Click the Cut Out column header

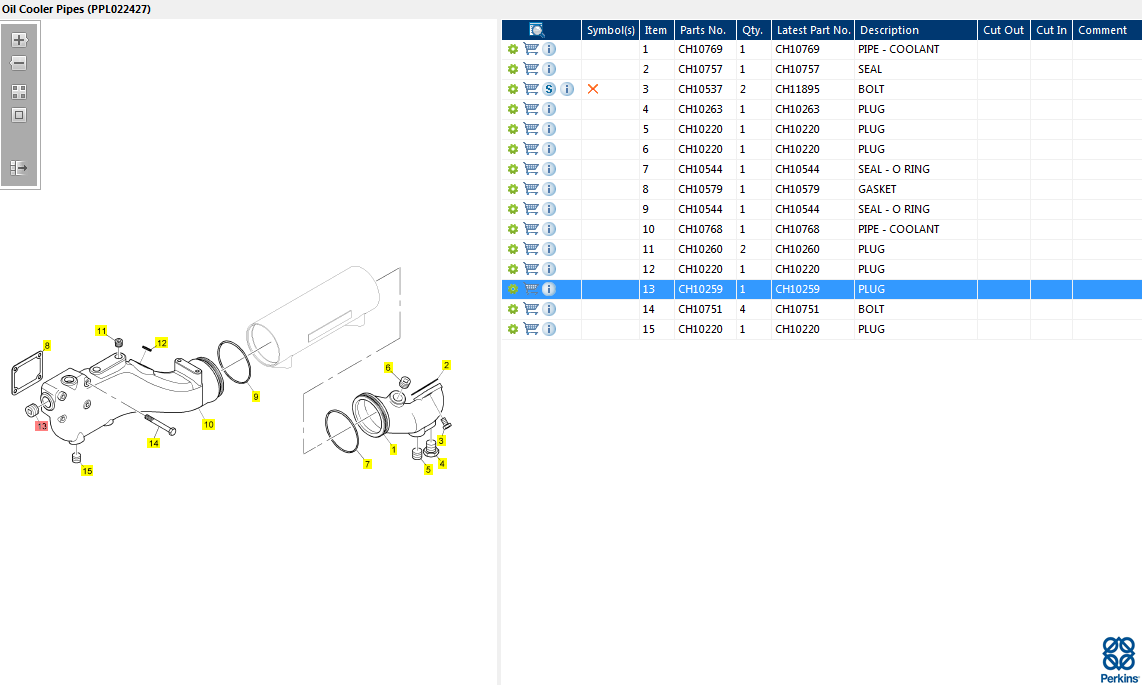click(x=1004, y=30)
